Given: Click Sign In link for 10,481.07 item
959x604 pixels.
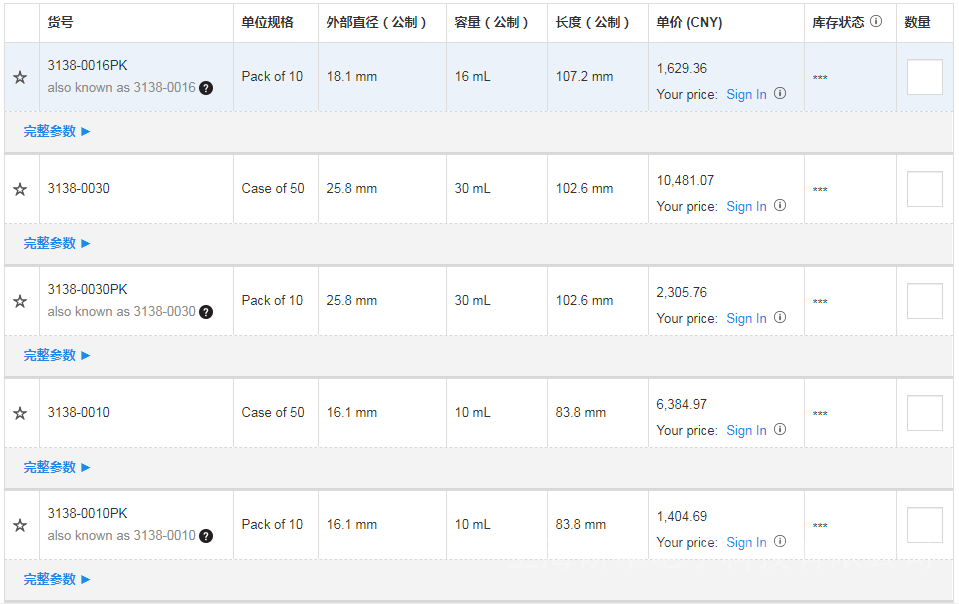Looking at the screenshot, I should pos(746,207).
